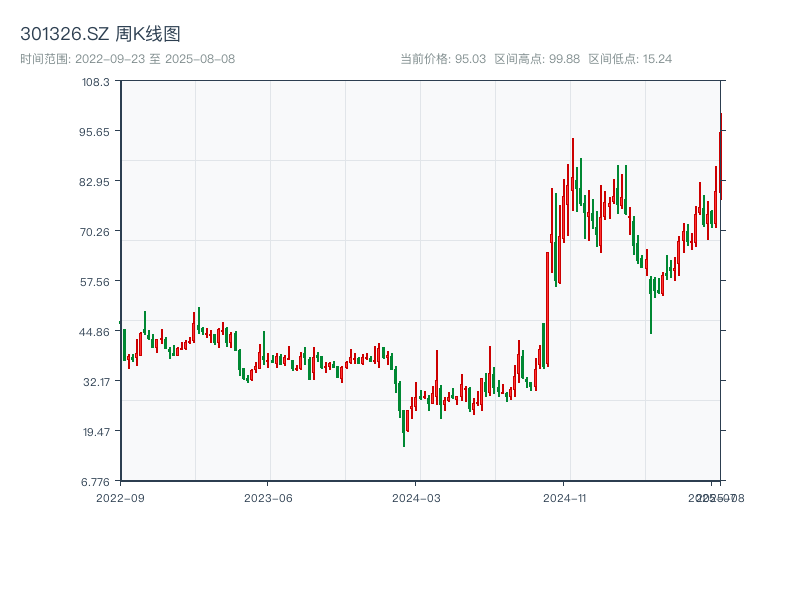This screenshot has width=800, height=600.
Task: Select the 2024-11 date axis label
Action: (x=565, y=497)
